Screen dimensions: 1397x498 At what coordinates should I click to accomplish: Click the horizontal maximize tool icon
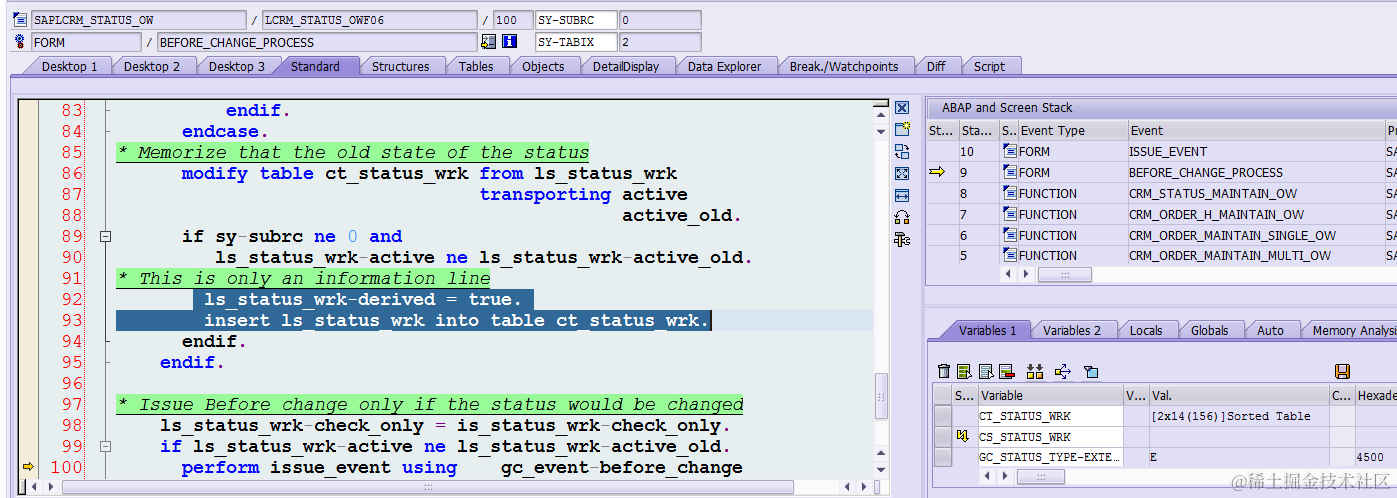(x=902, y=195)
